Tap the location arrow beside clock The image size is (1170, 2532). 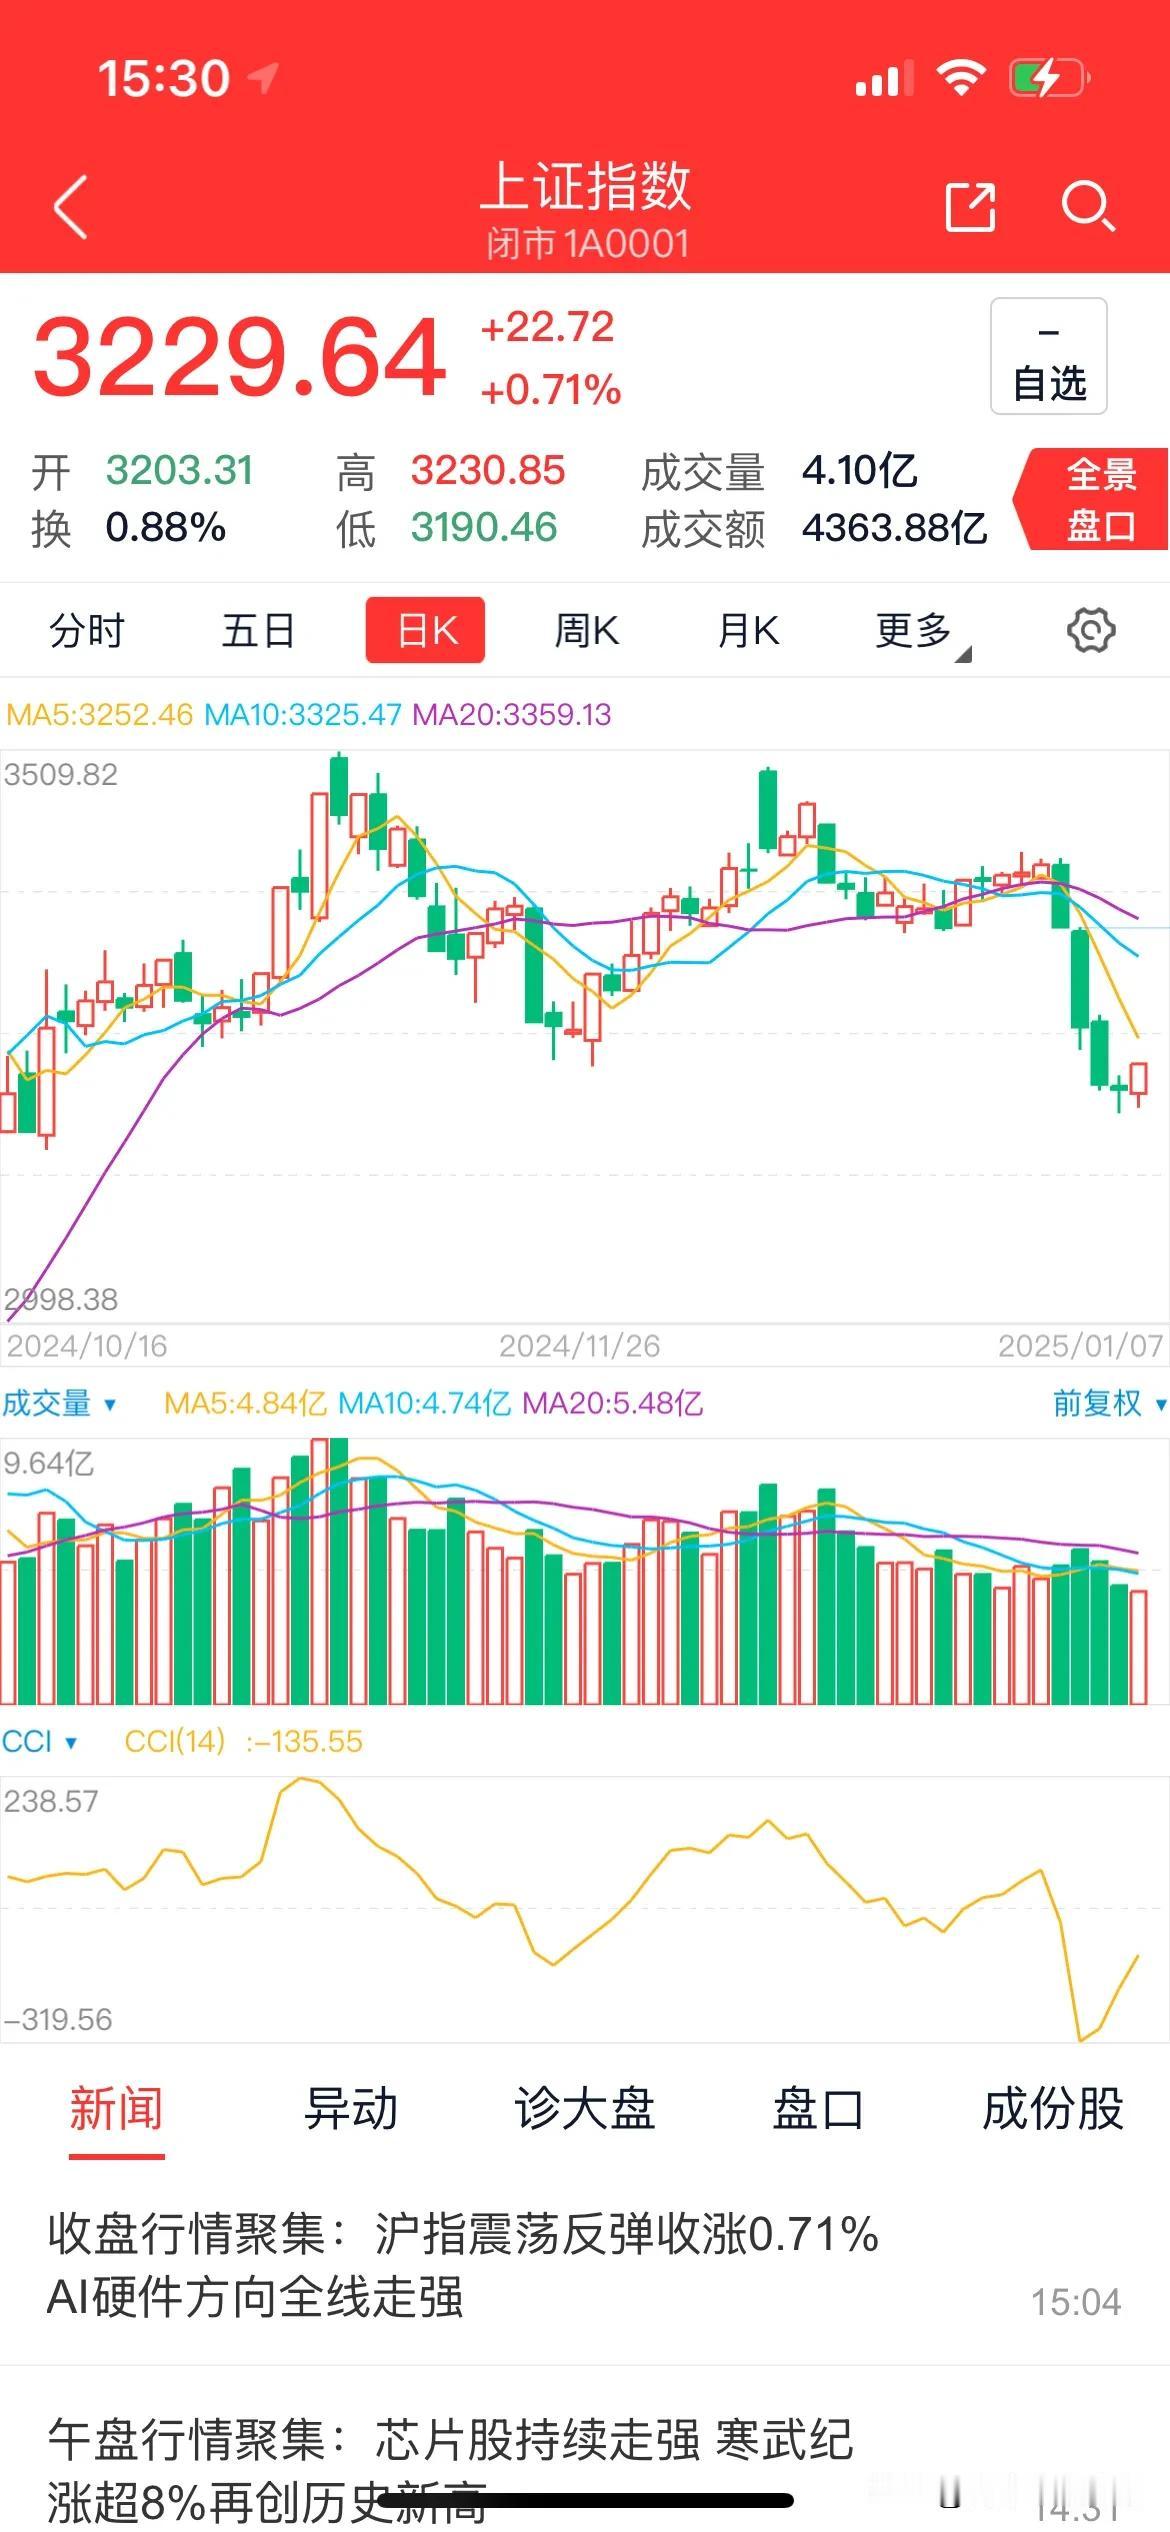click(x=263, y=78)
